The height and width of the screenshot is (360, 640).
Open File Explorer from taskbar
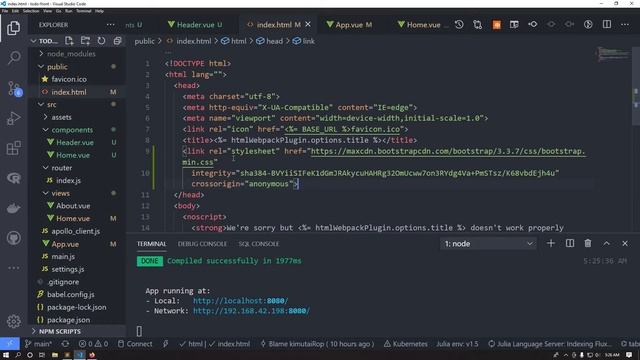54,355
